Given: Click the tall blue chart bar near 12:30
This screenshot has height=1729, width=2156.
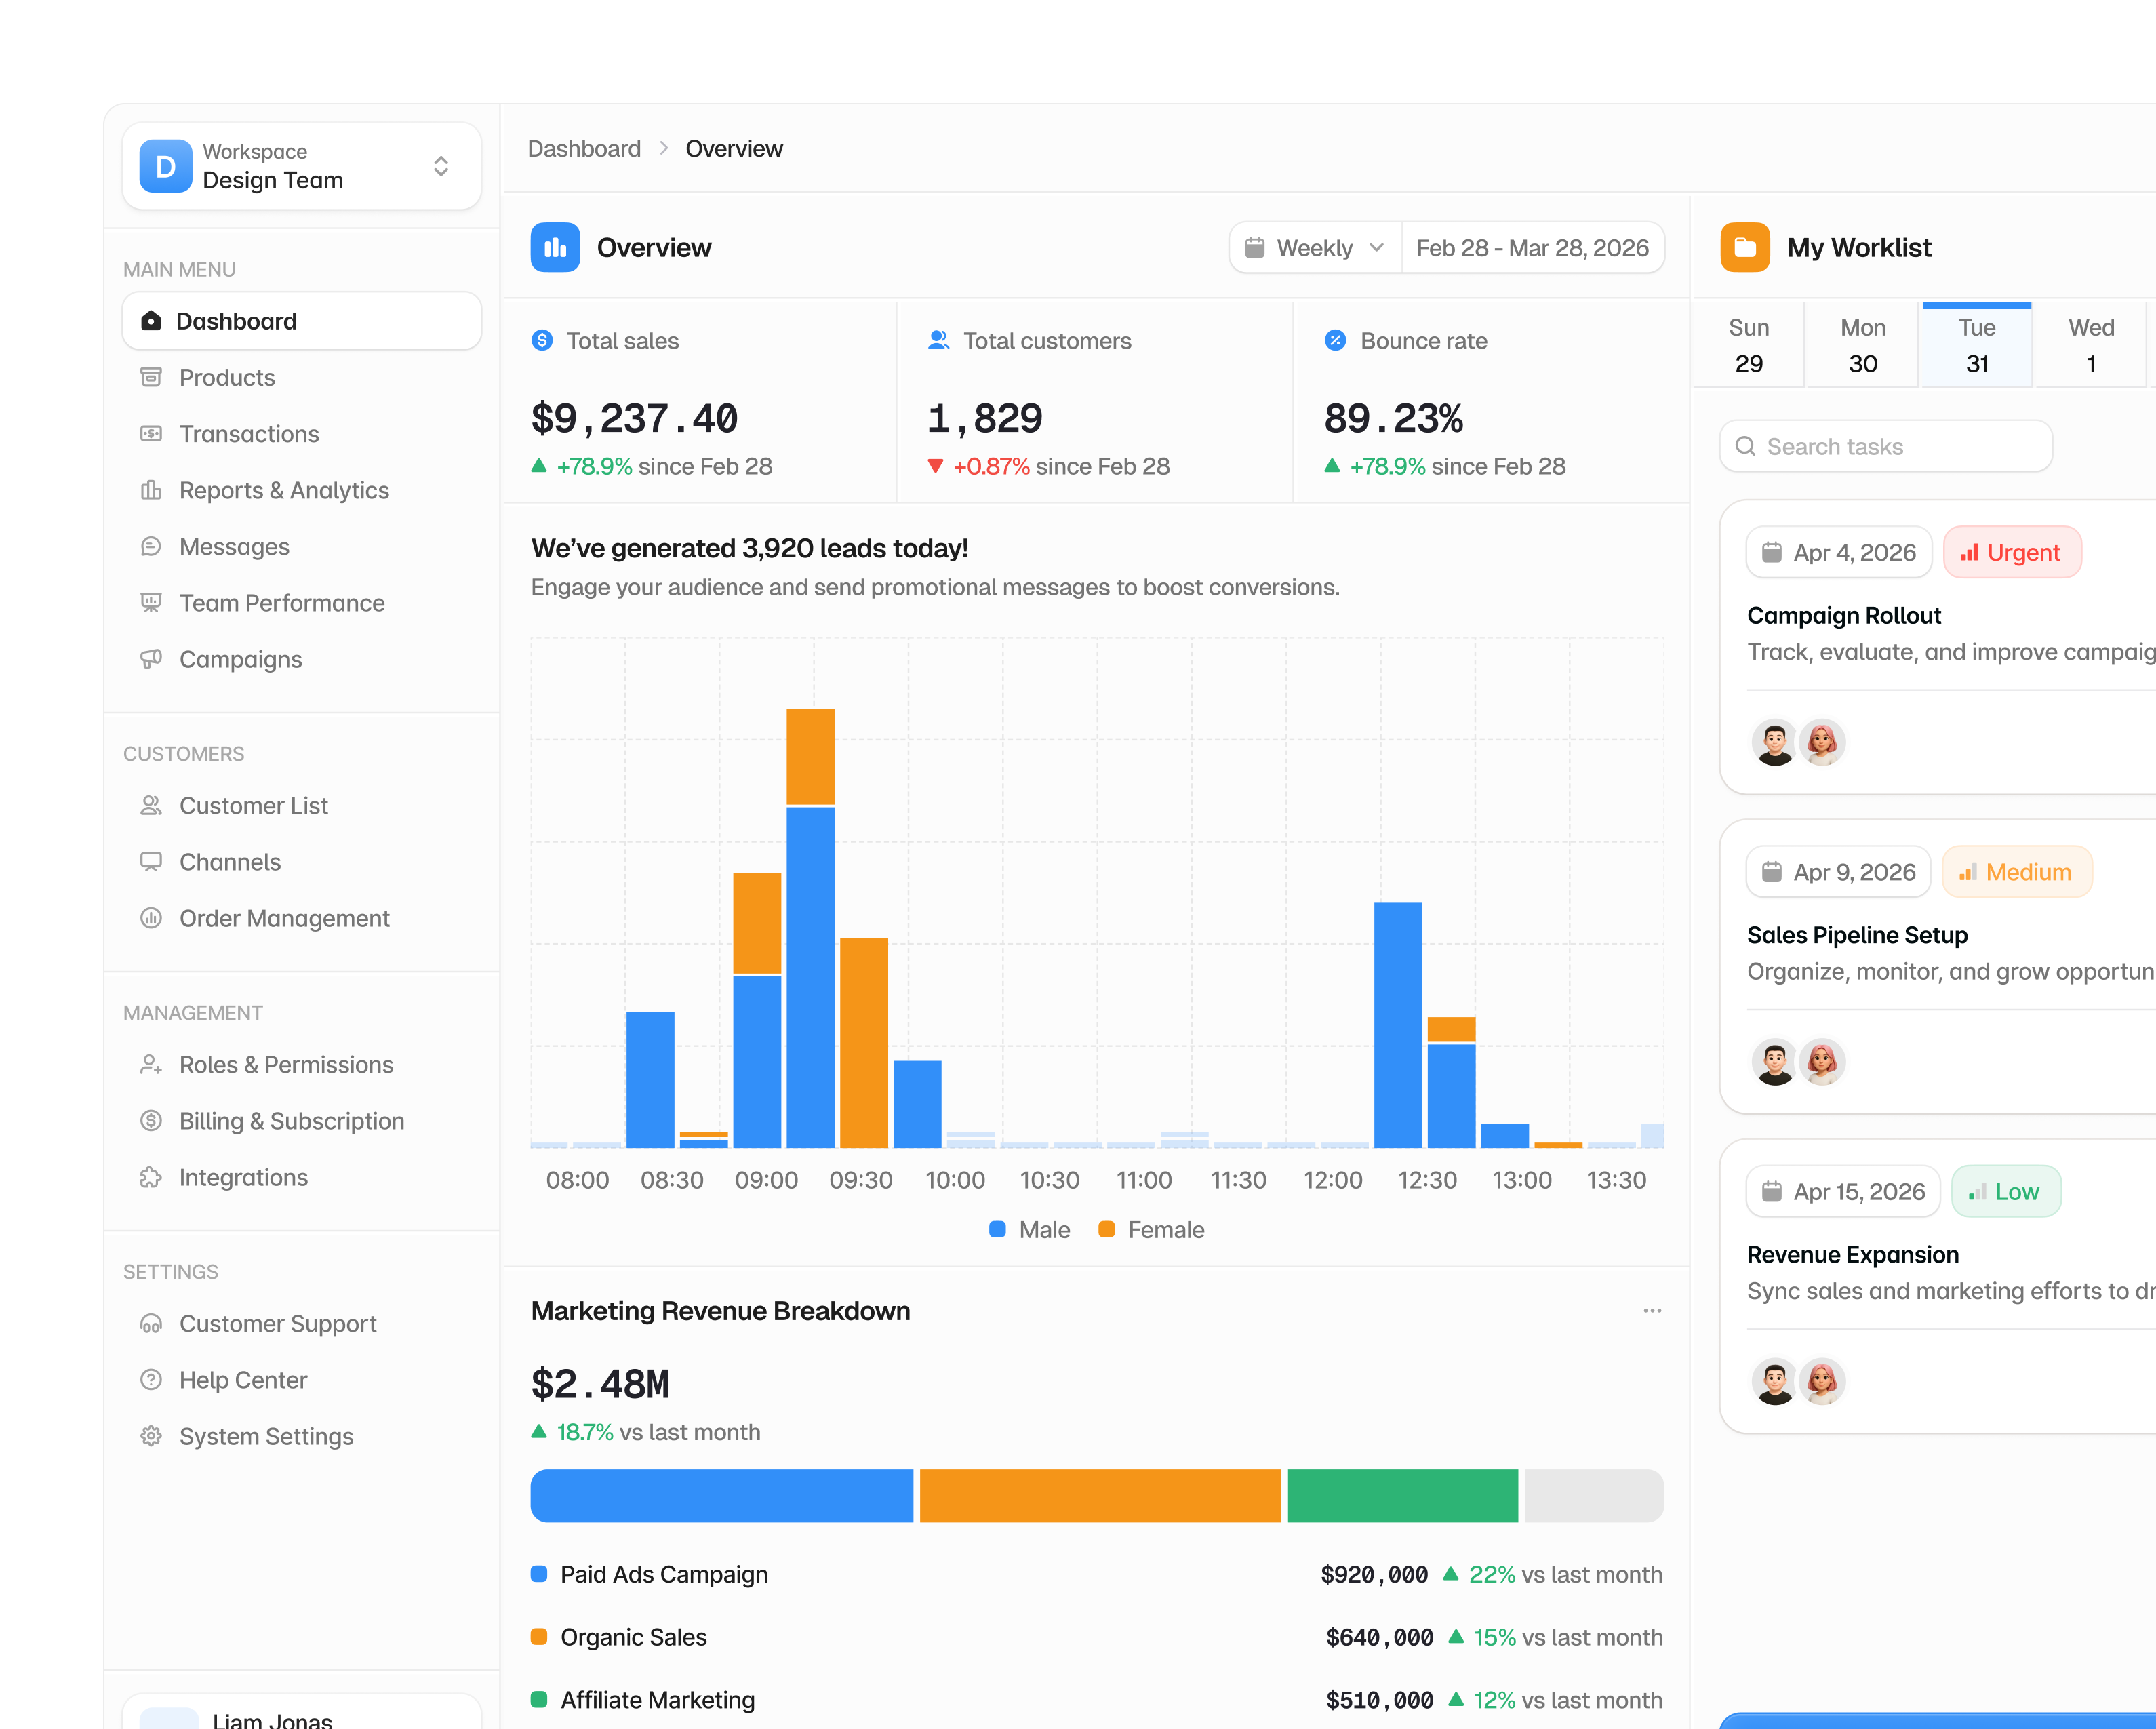Looking at the screenshot, I should point(1398,1025).
